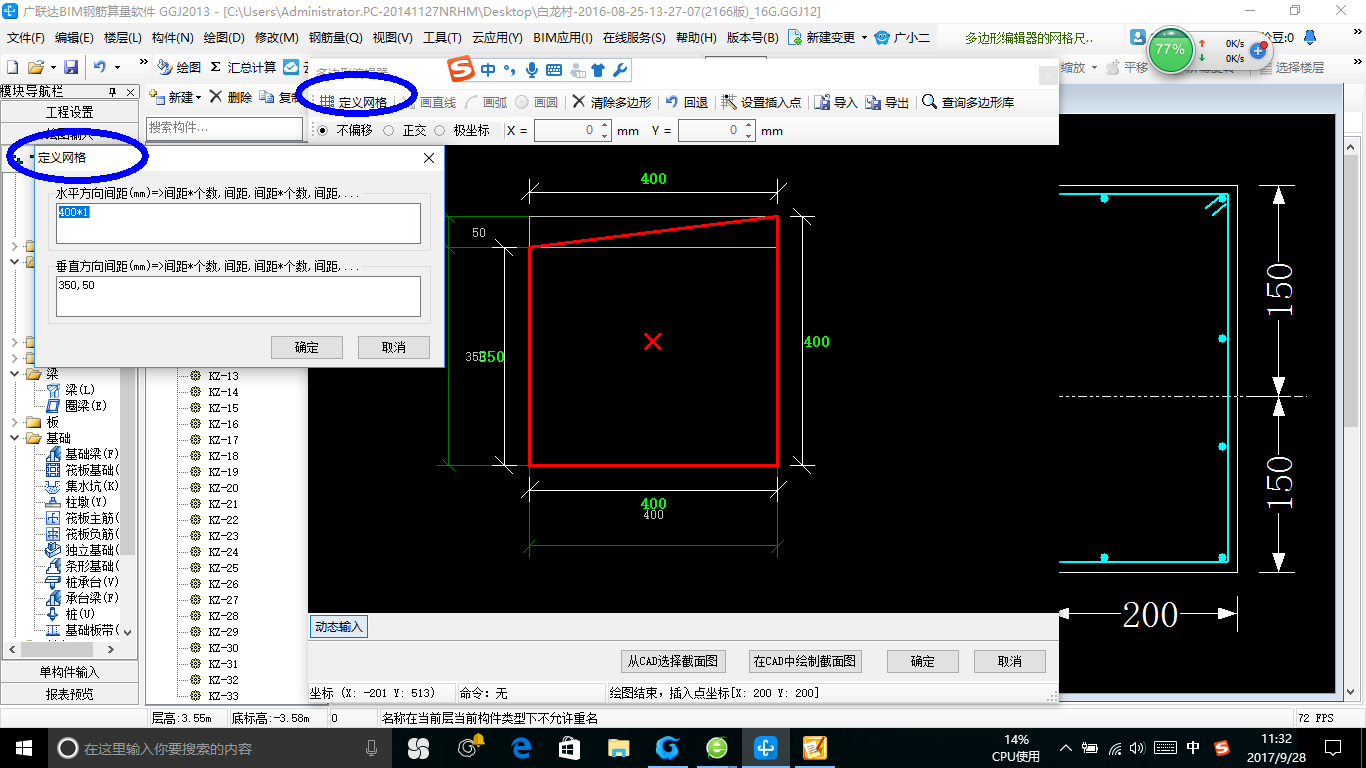Click the 定义网格 grid toolbar button
The height and width of the screenshot is (768, 1366).
pyautogui.click(x=353, y=102)
